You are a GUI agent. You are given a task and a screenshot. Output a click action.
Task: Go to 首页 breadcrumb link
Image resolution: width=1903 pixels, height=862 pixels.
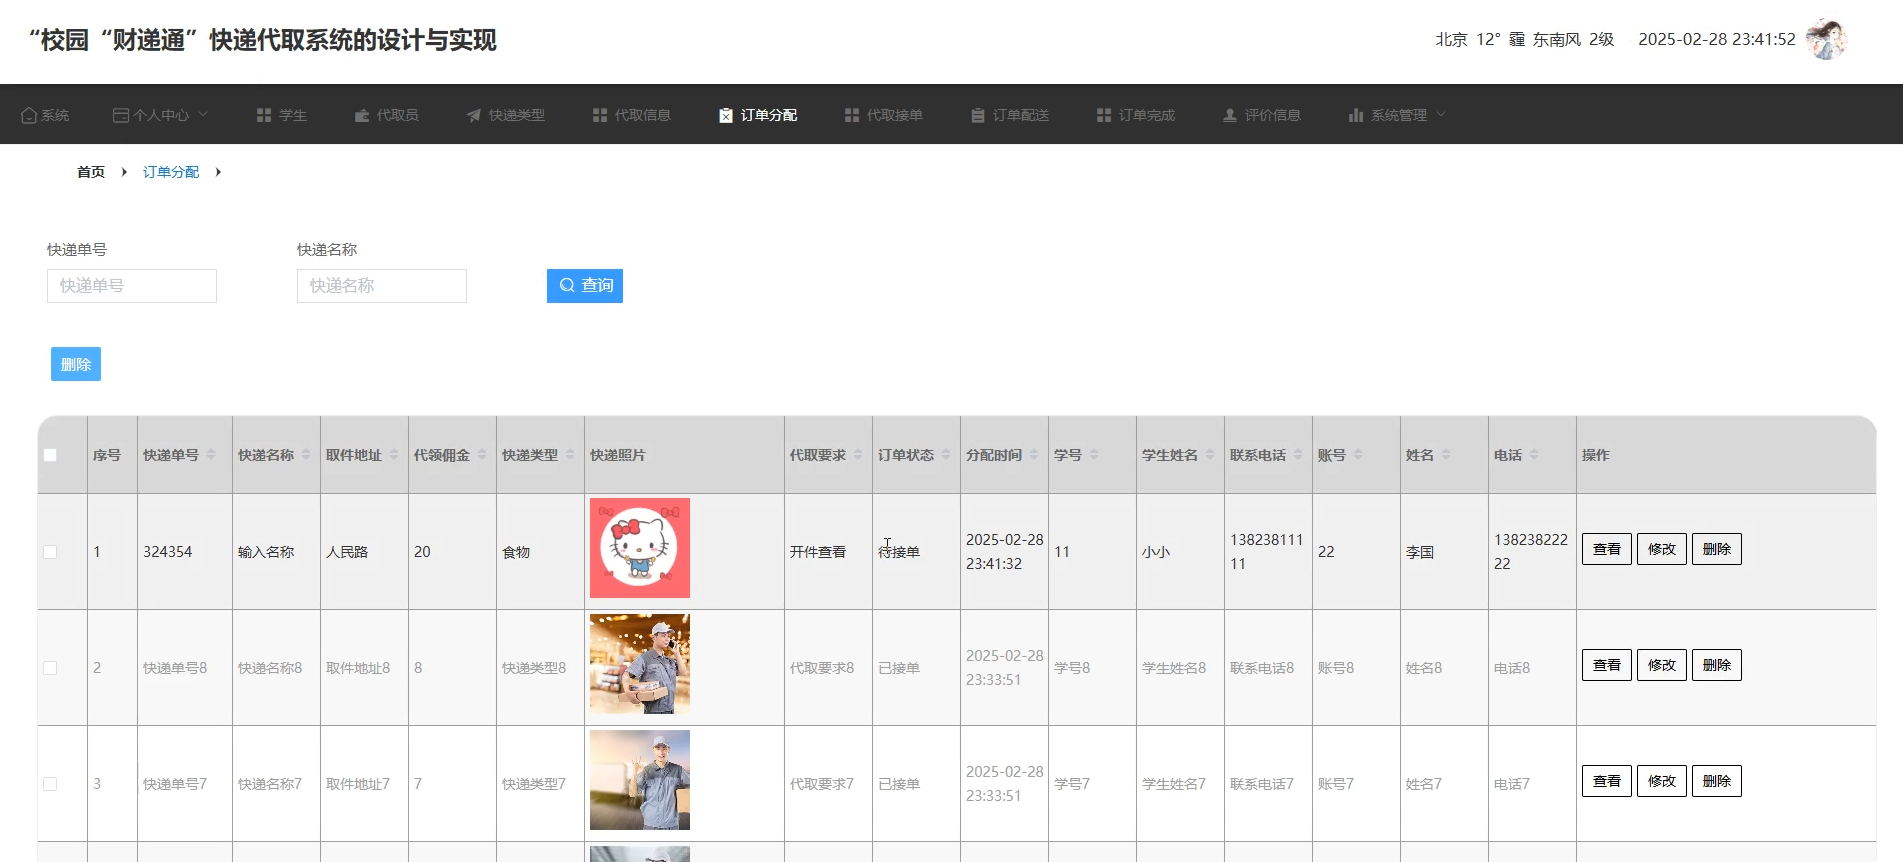(x=91, y=172)
